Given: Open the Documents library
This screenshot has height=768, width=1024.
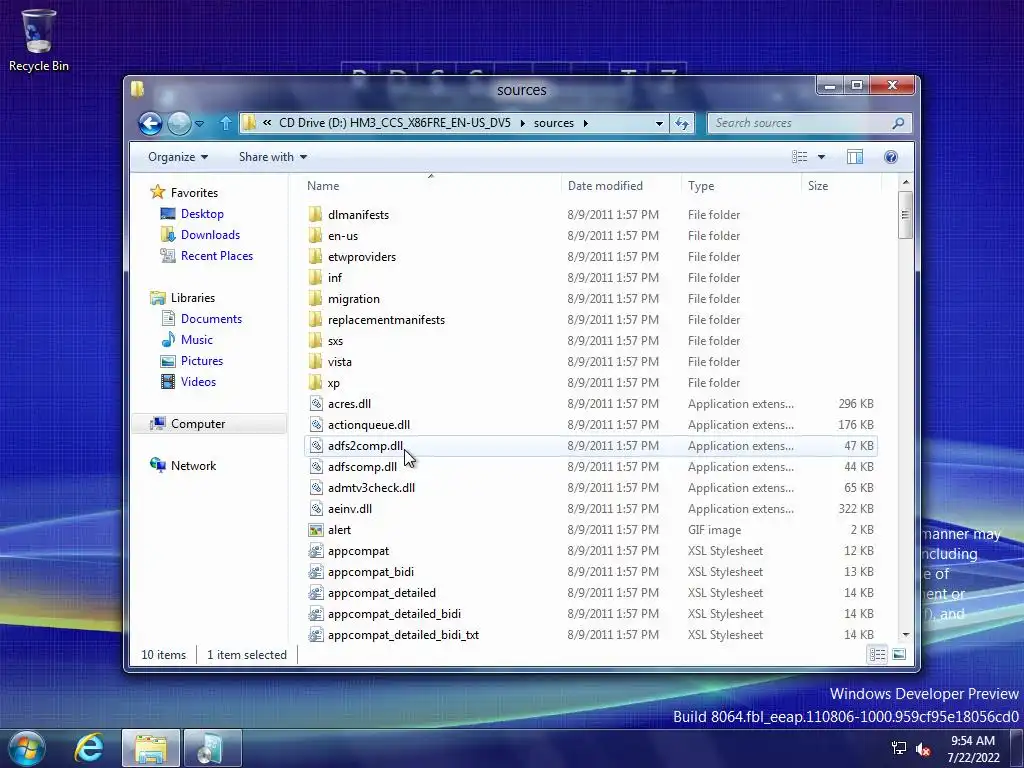Looking at the screenshot, I should click(211, 319).
